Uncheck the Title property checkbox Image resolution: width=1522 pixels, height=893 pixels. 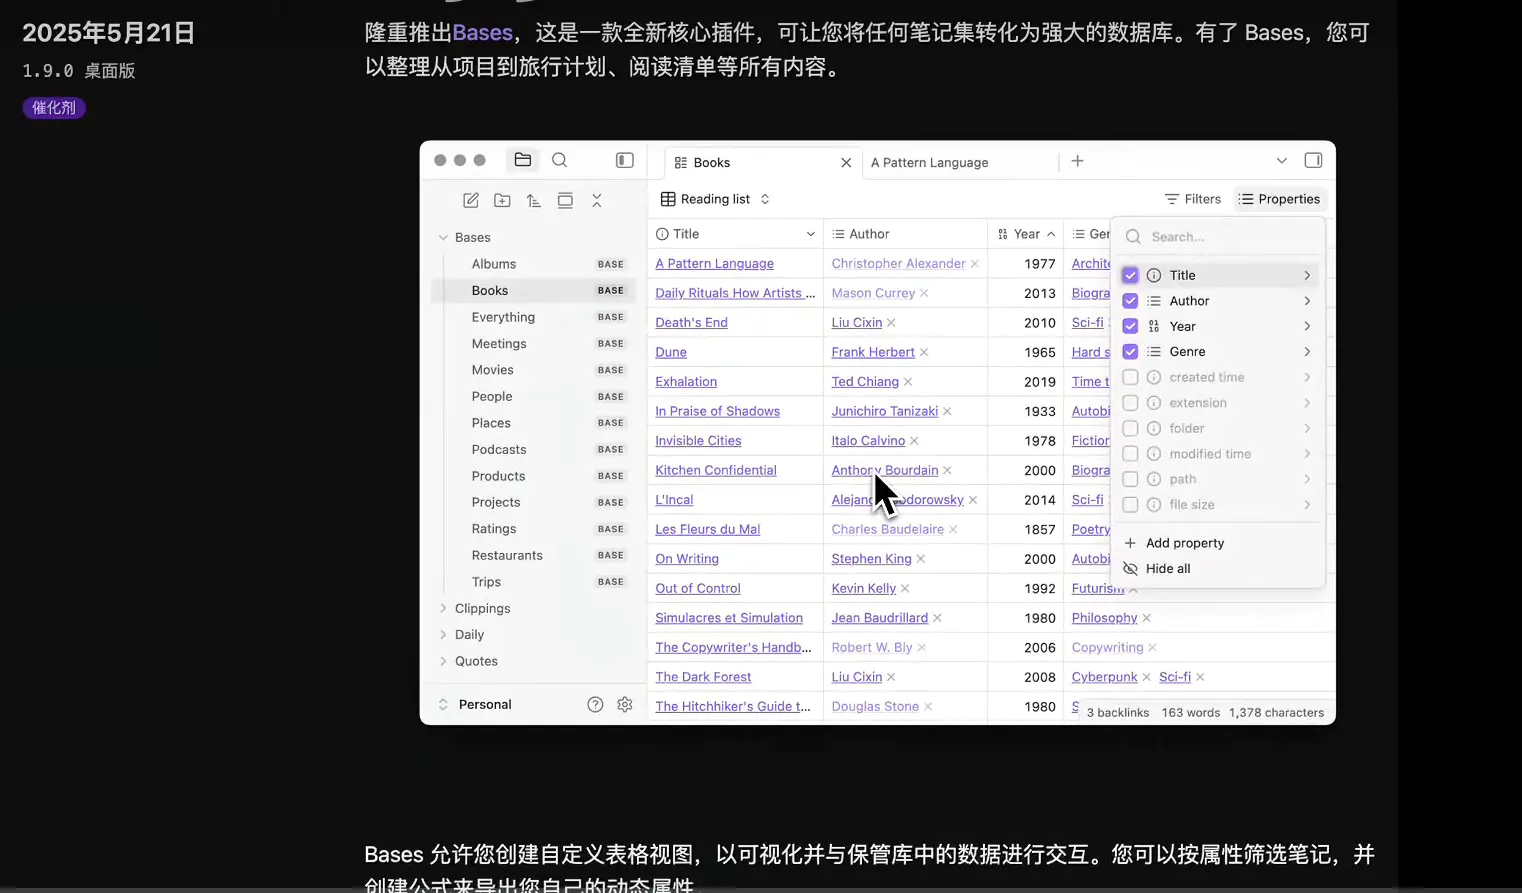(x=1130, y=275)
